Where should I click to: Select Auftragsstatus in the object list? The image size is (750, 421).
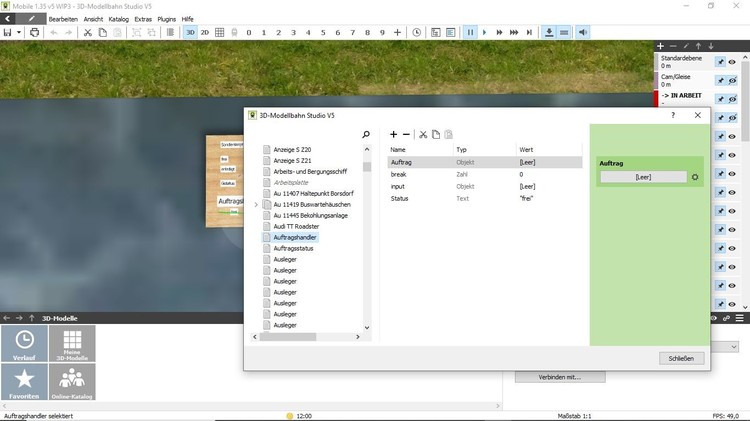[x=292, y=248]
